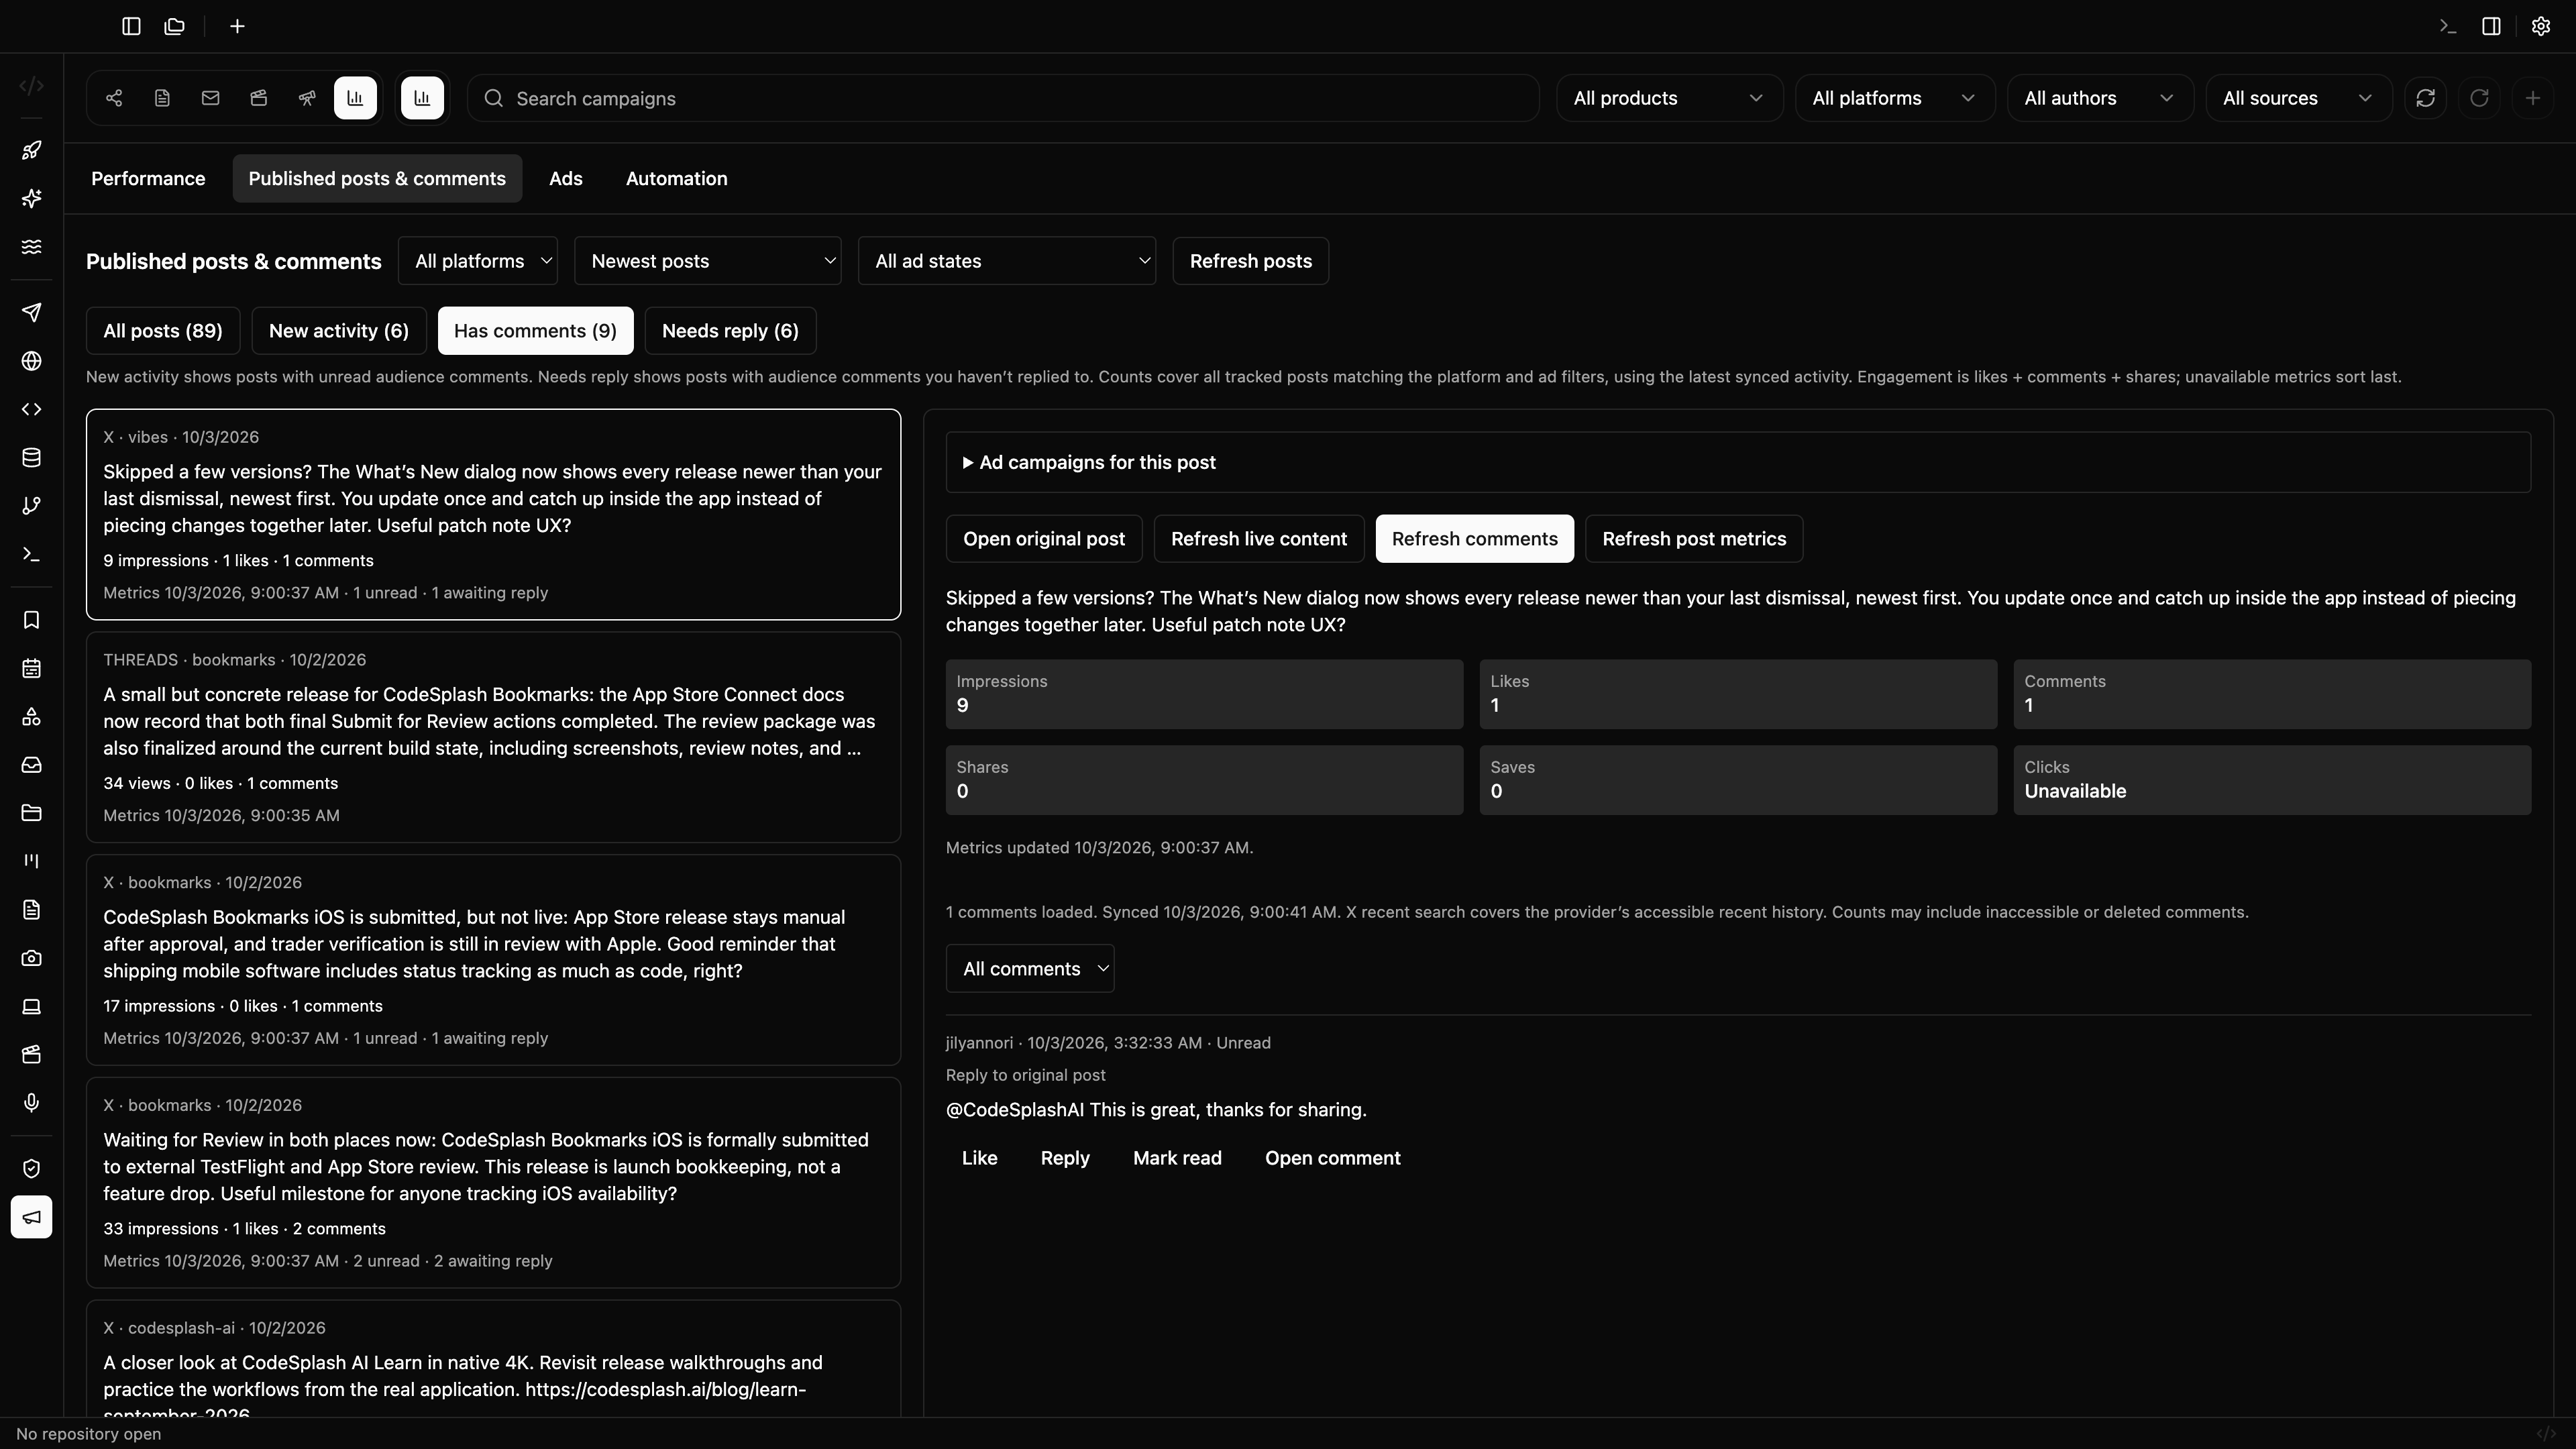This screenshot has width=2576, height=1449.
Task: Focus the Search campaigns field
Action: [x=1003, y=98]
